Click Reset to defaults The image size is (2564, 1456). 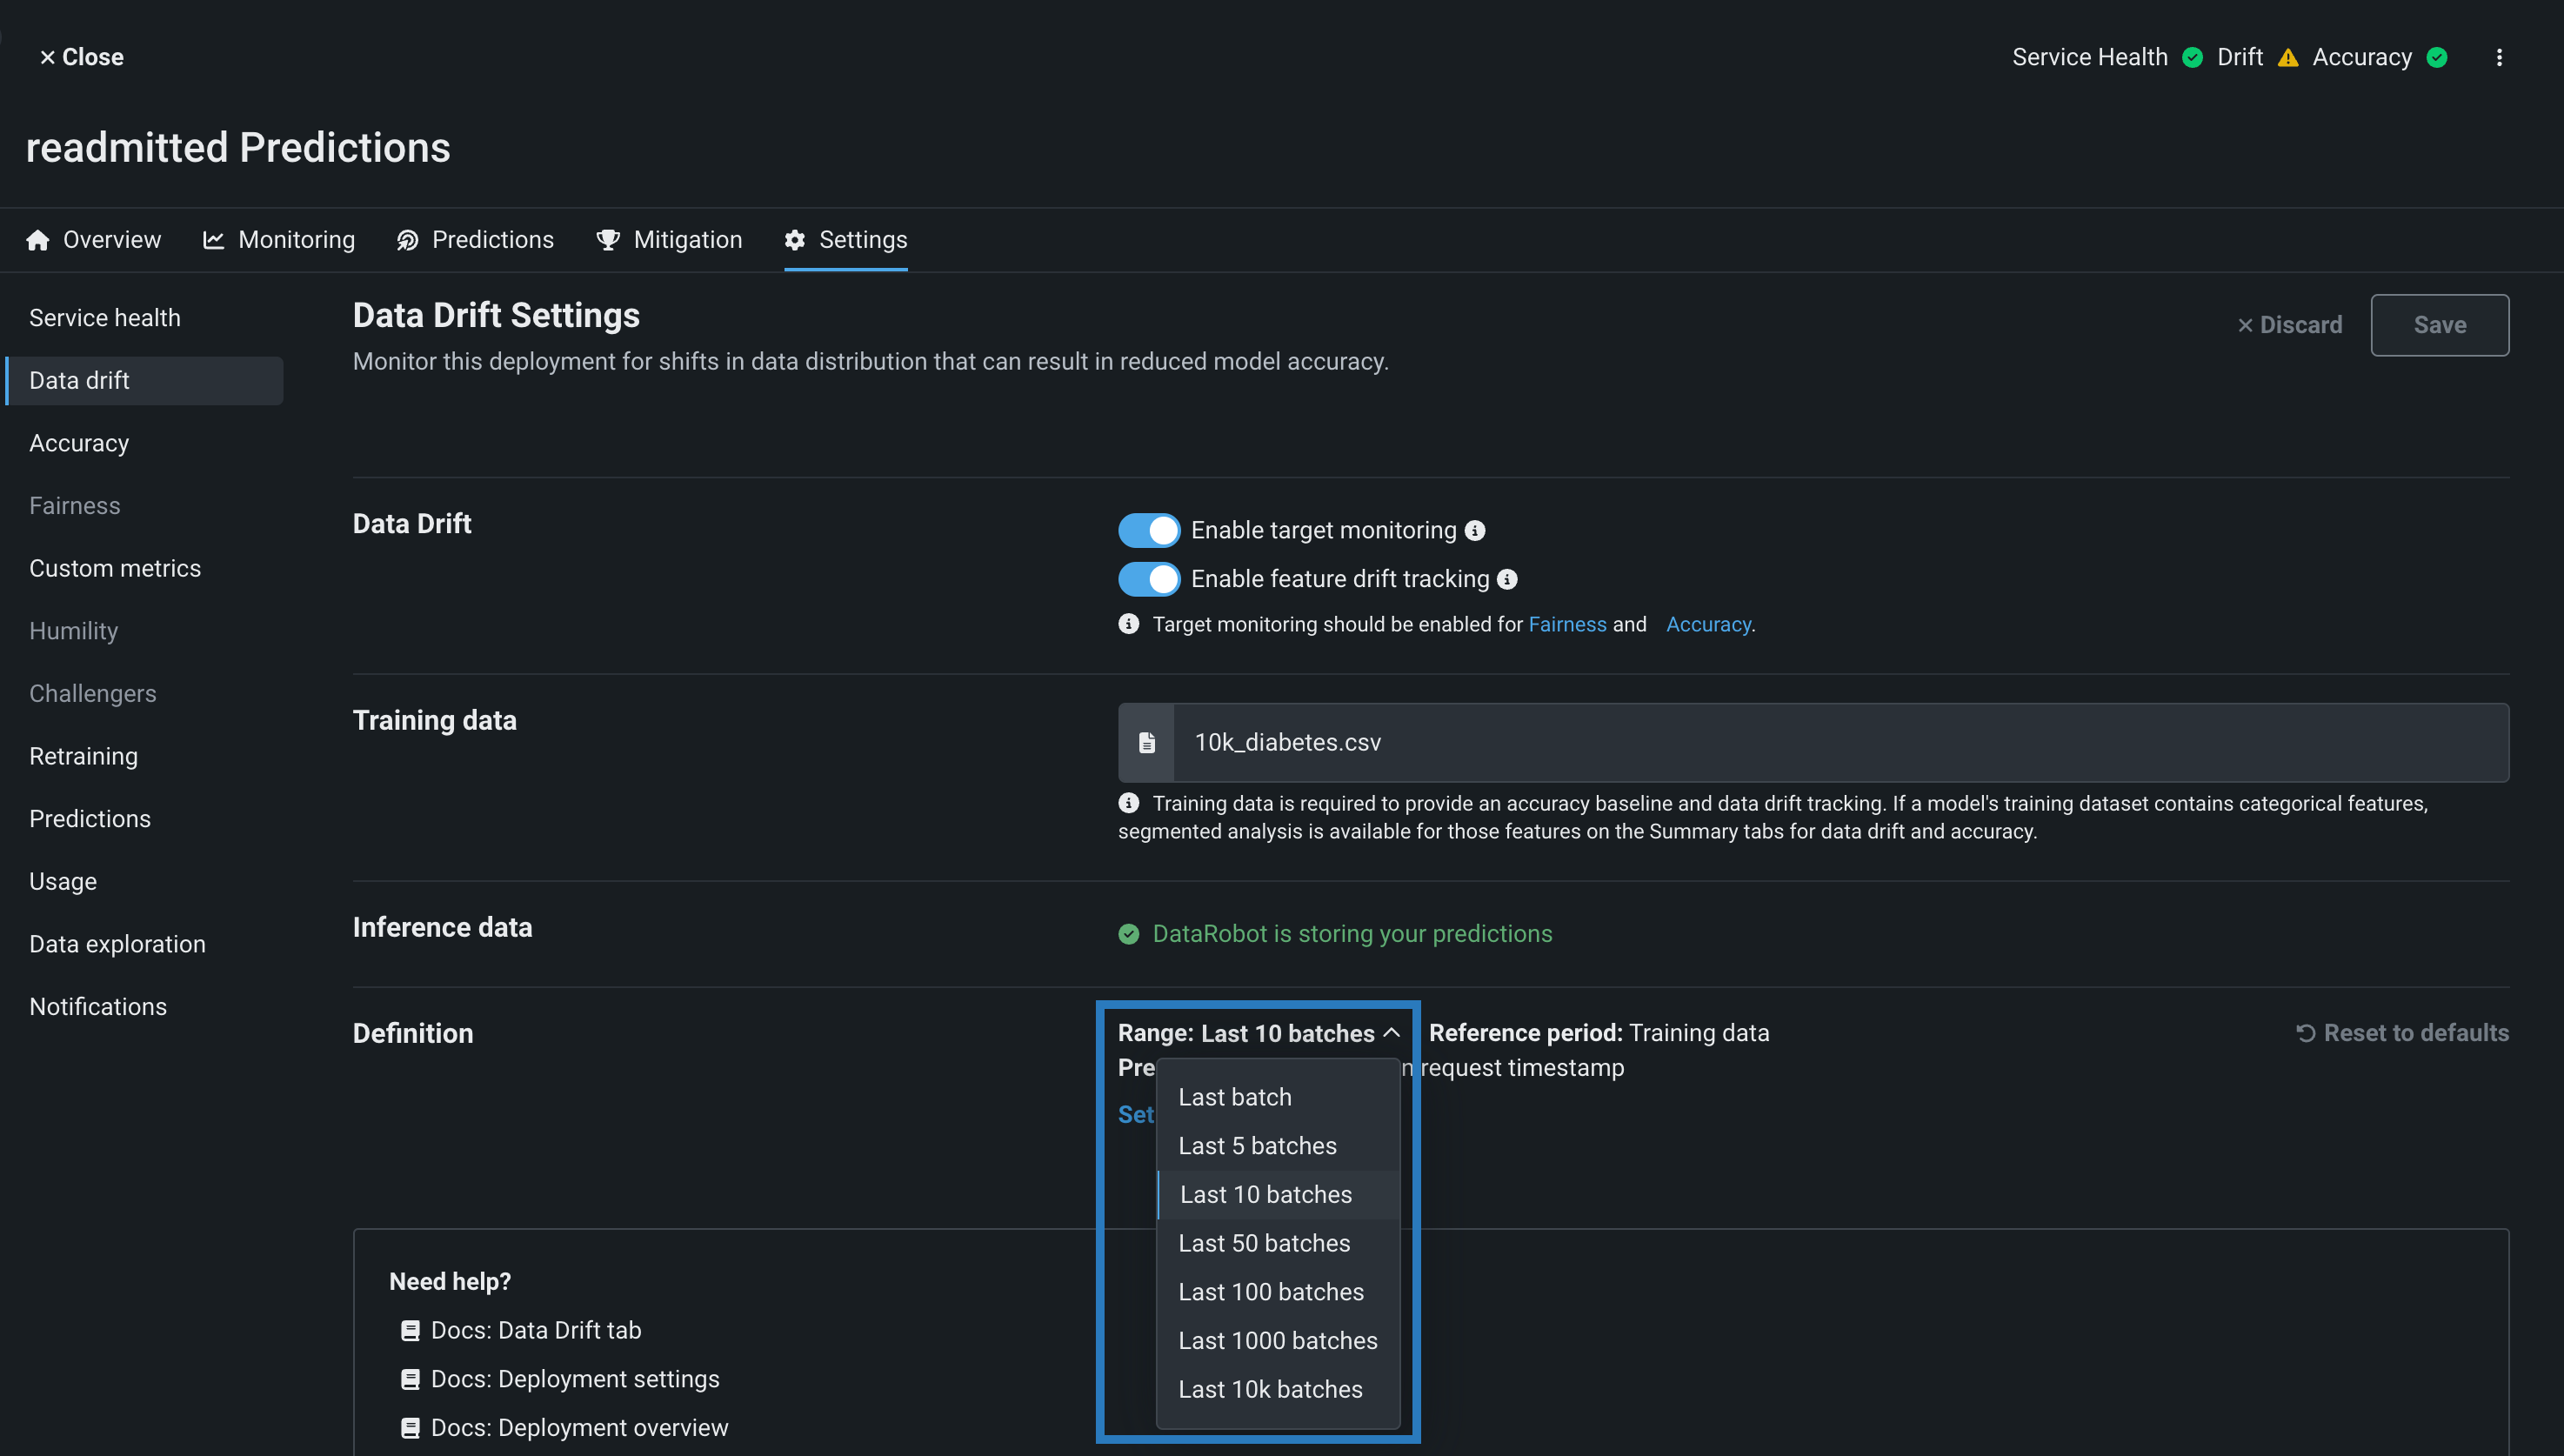2402,1033
